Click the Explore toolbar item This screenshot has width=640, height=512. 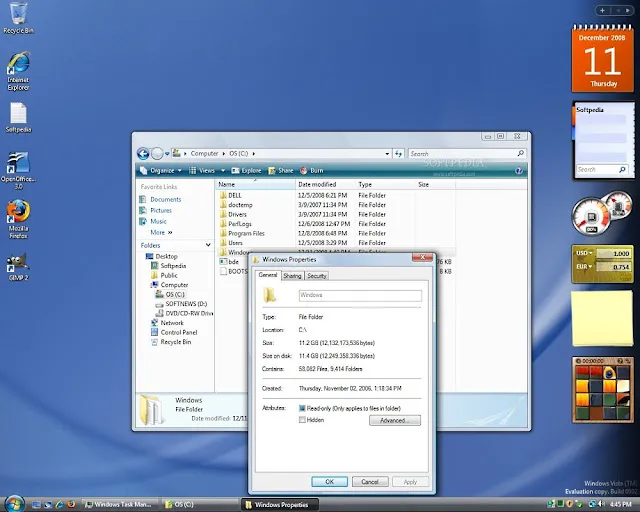(x=246, y=171)
